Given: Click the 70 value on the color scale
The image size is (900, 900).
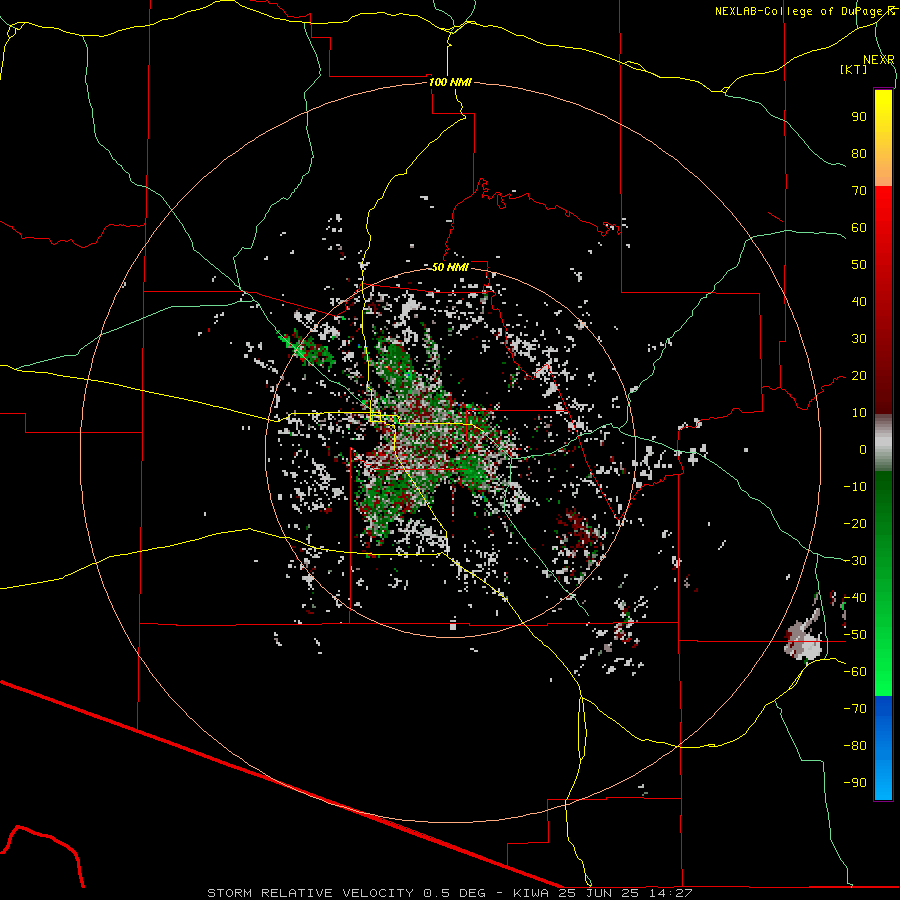Looking at the screenshot, I should pyautogui.click(x=859, y=191).
